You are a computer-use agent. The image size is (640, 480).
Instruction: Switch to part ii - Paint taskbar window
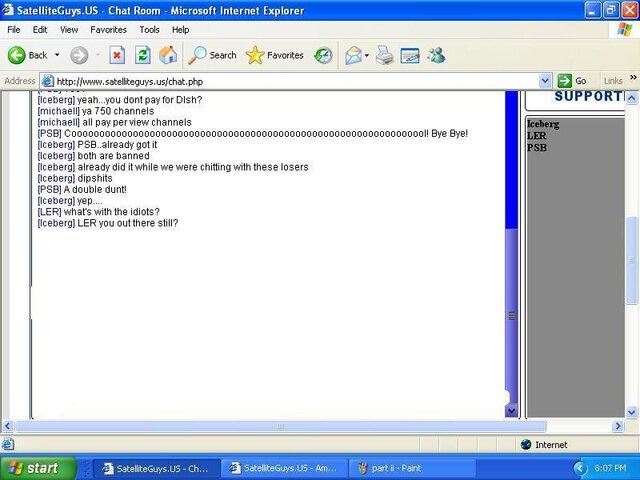tap(411, 468)
